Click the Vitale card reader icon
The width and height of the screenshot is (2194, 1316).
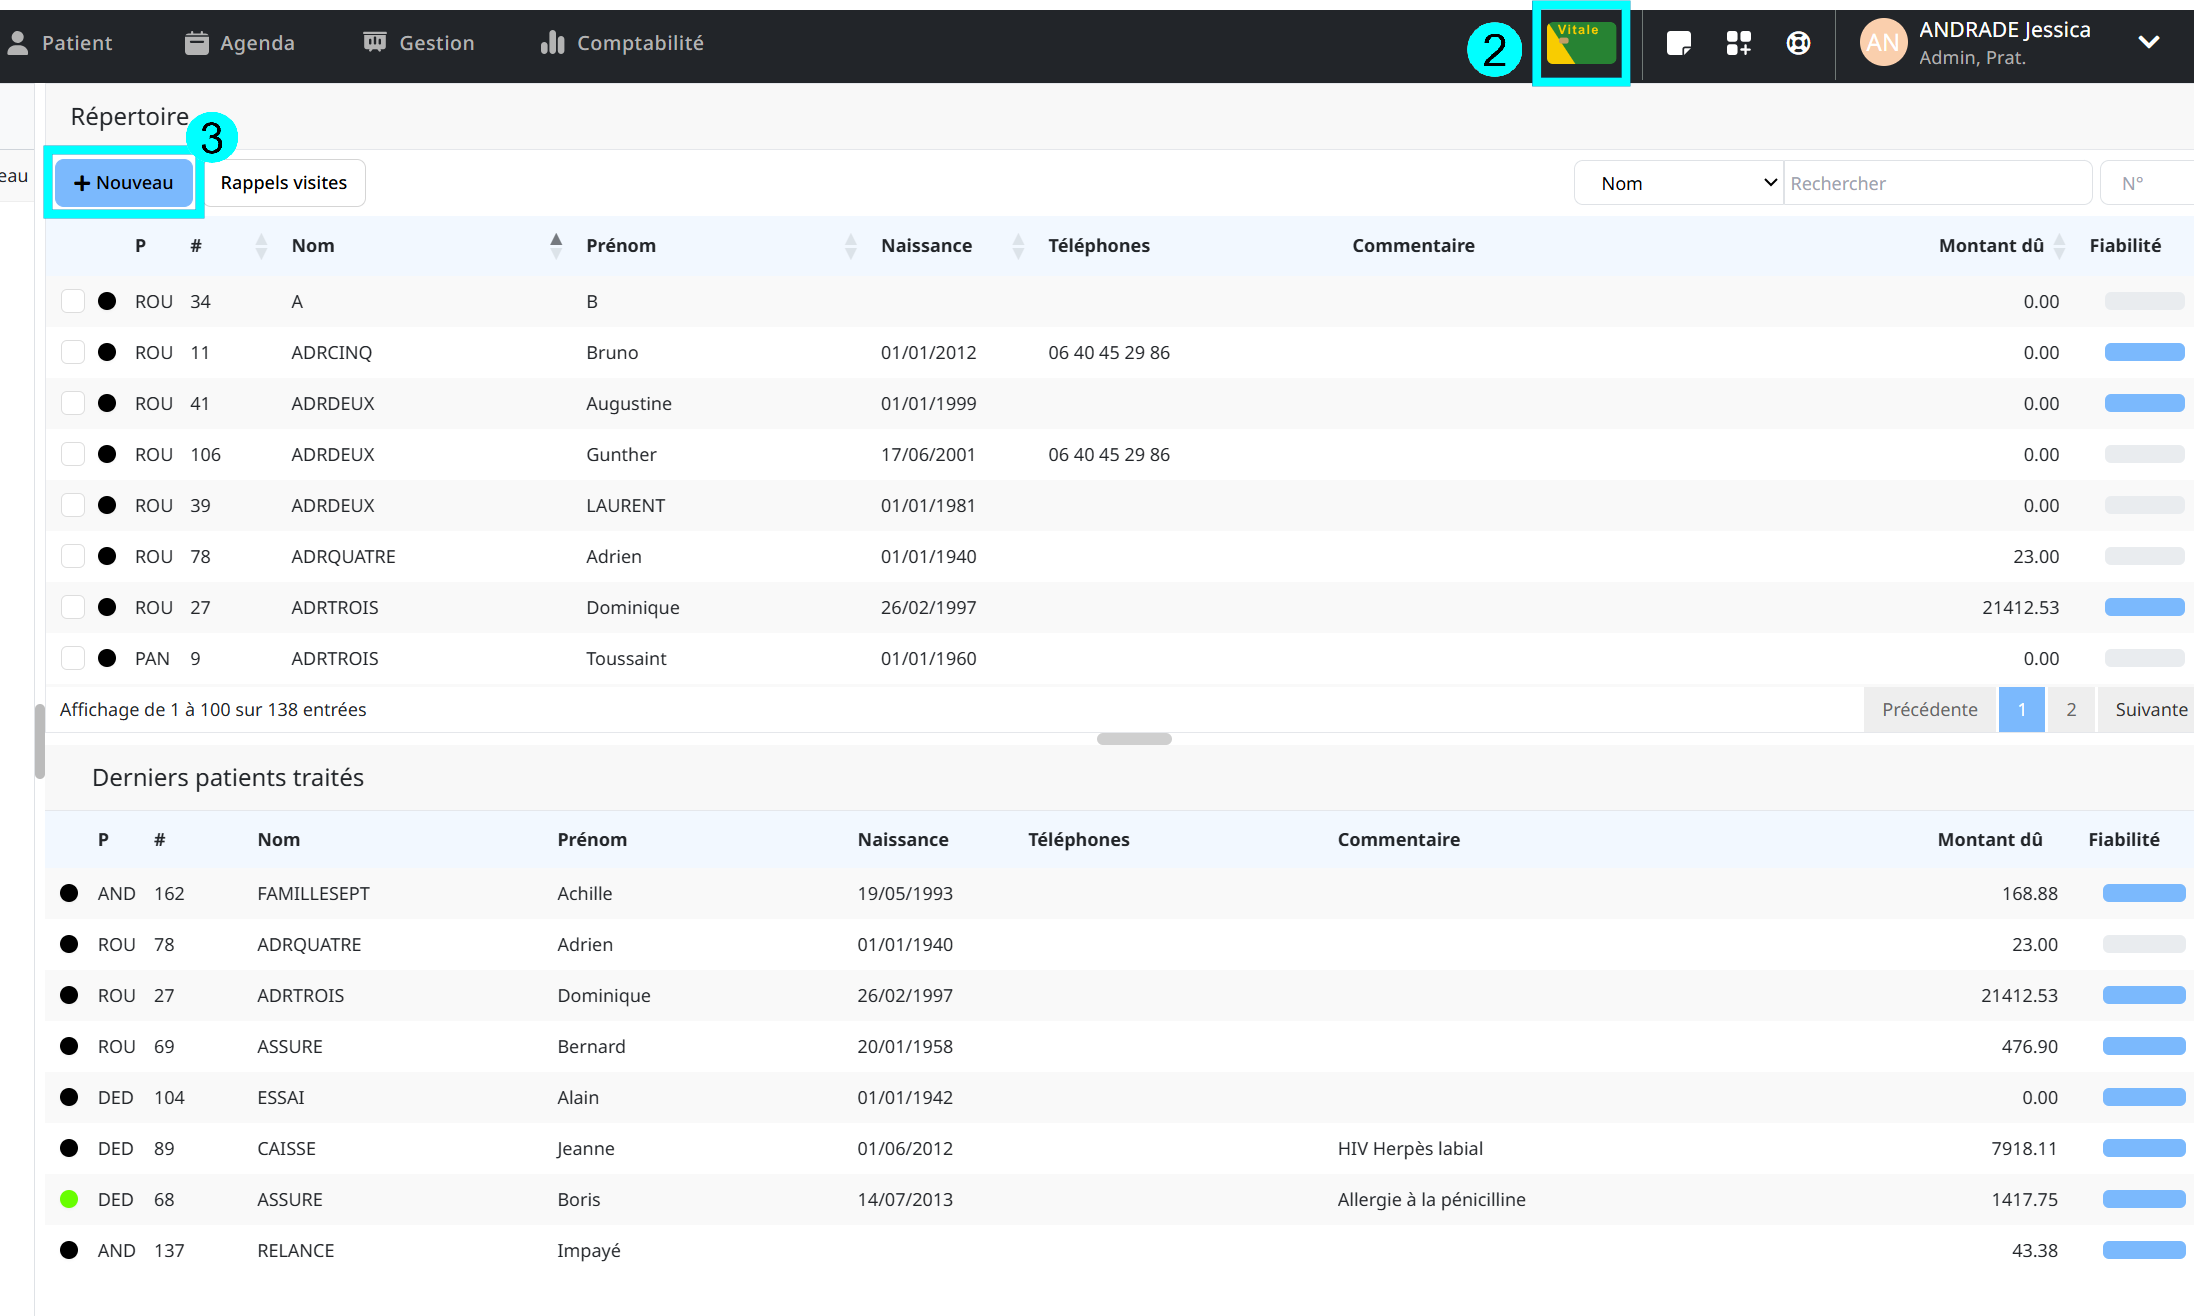1580,43
